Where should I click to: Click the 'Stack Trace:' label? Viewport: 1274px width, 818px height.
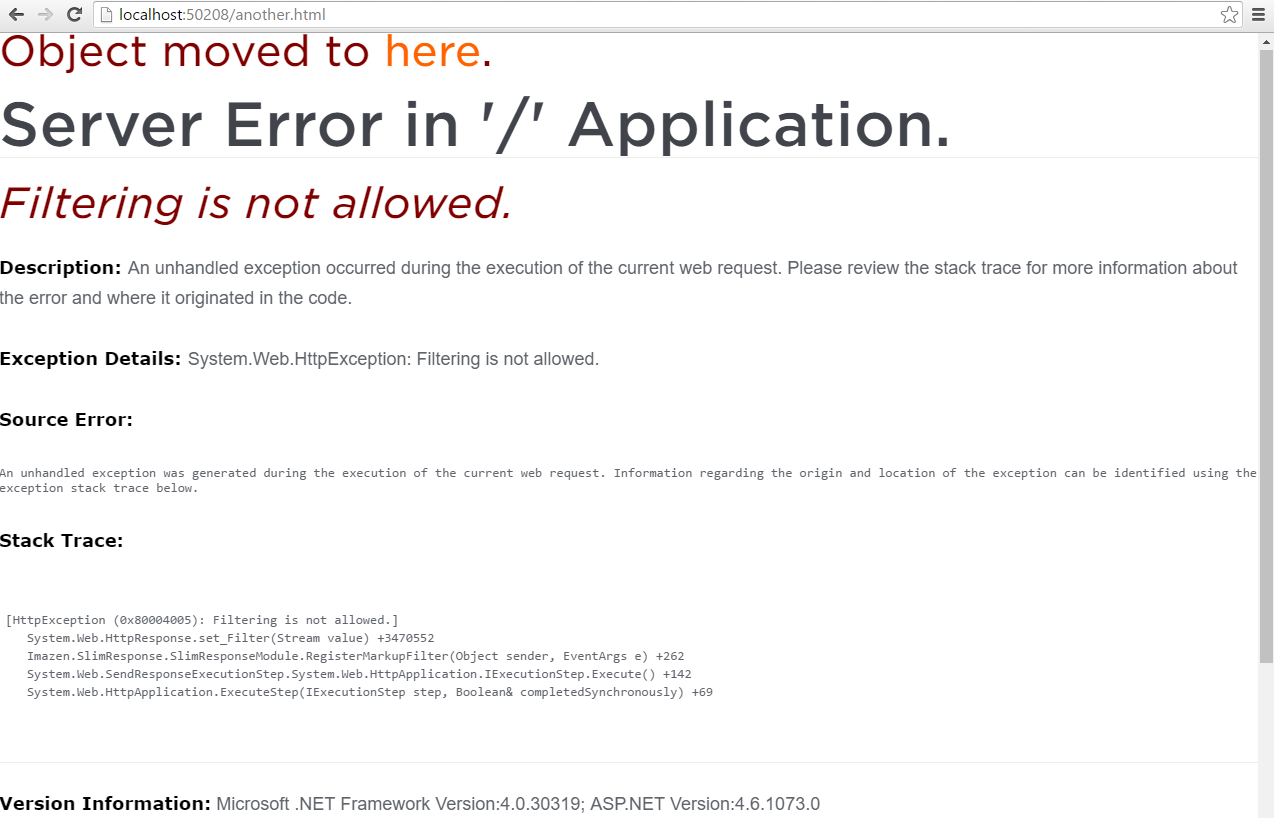click(62, 541)
